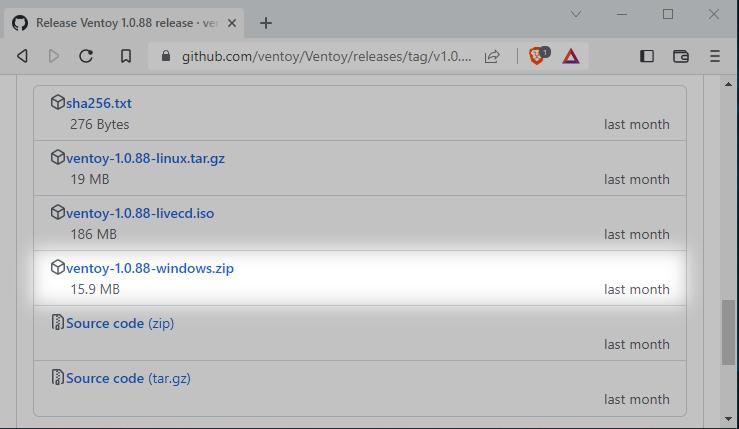Click package icon beside windows.zip
The height and width of the screenshot is (429, 739).
[57, 267]
